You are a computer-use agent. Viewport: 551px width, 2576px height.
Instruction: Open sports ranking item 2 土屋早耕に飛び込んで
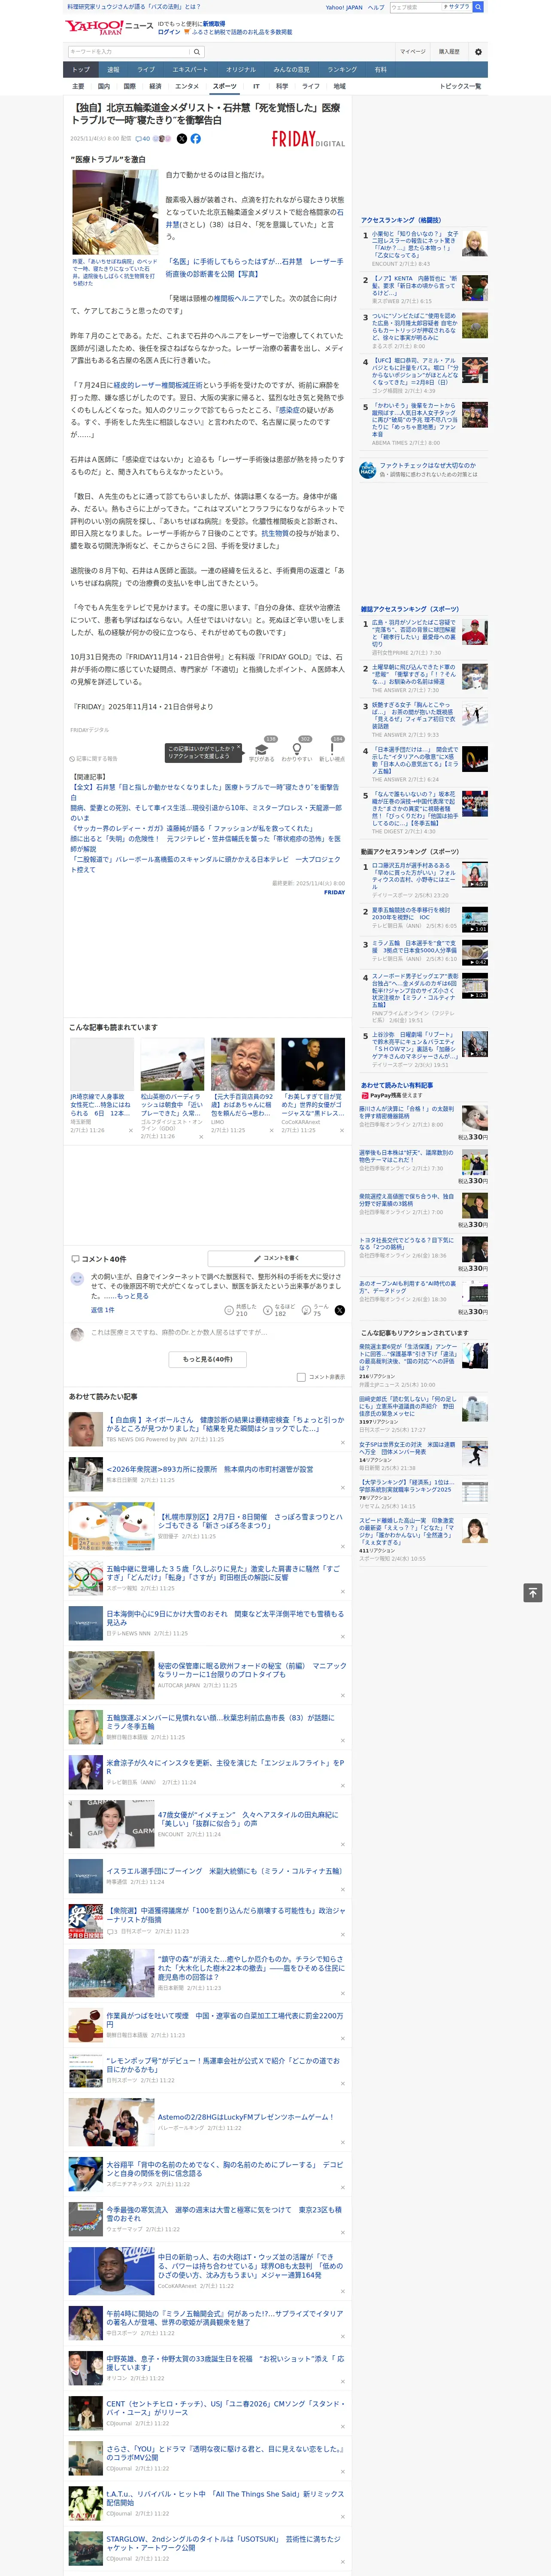[414, 674]
